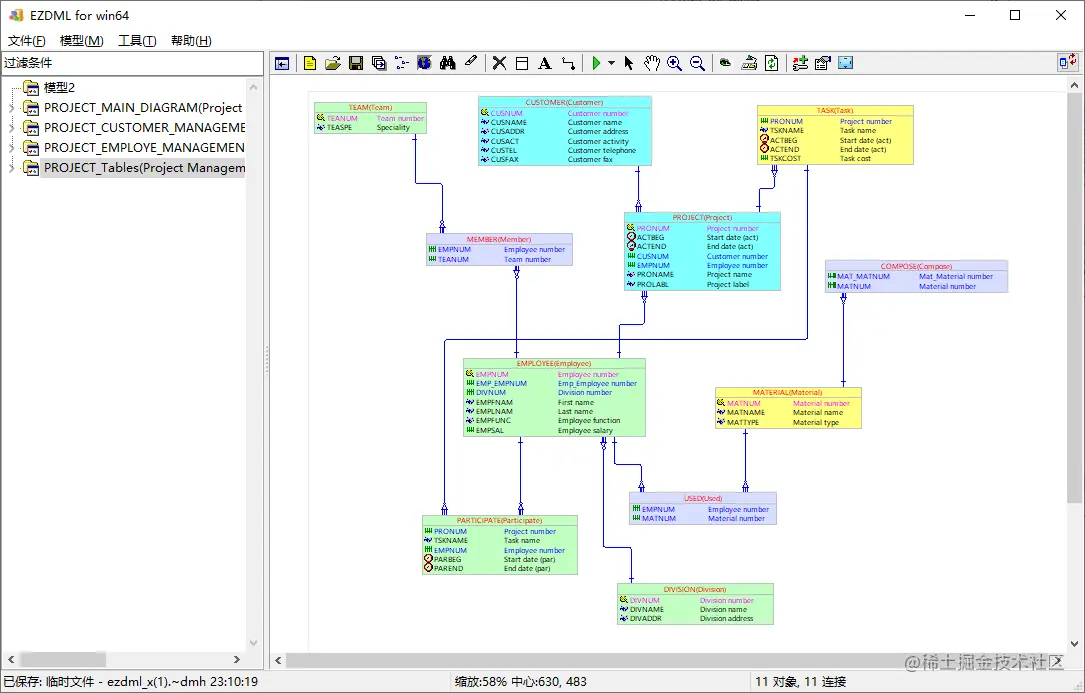Viewport: 1085px width, 693px height.
Task: Click the green database toolbar icon
Action: point(725,64)
